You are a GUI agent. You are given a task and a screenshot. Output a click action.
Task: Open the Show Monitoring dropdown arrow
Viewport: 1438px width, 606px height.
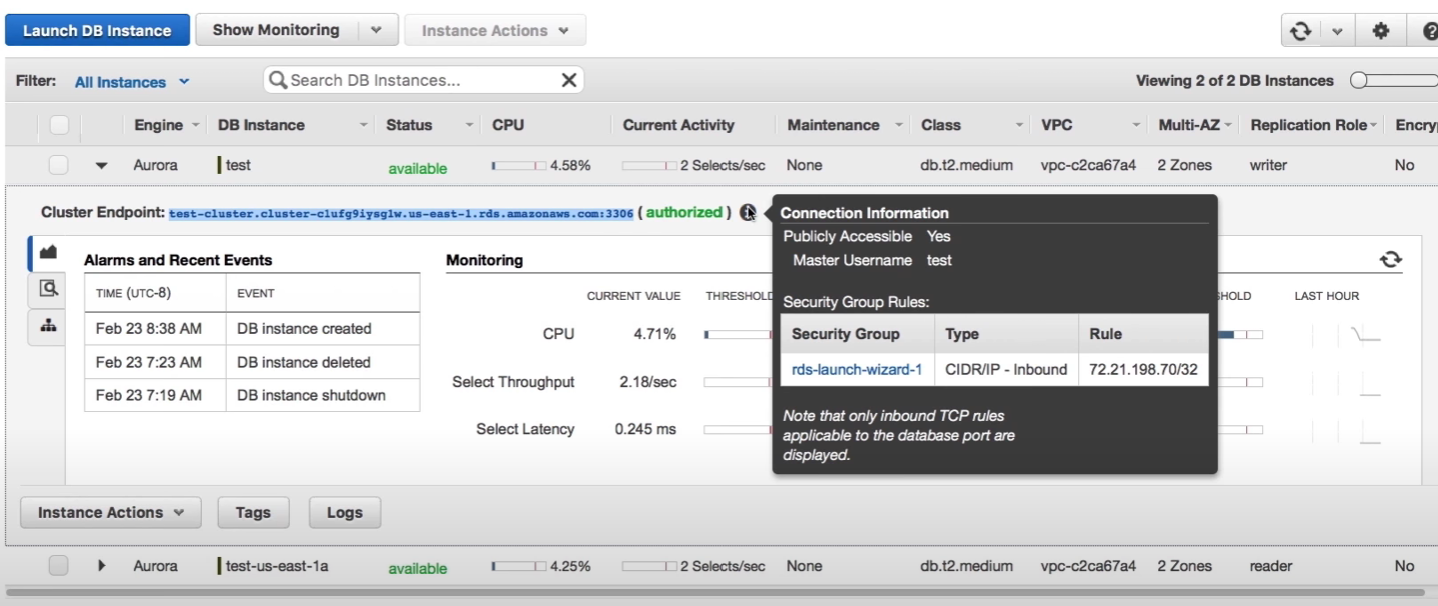[376, 29]
